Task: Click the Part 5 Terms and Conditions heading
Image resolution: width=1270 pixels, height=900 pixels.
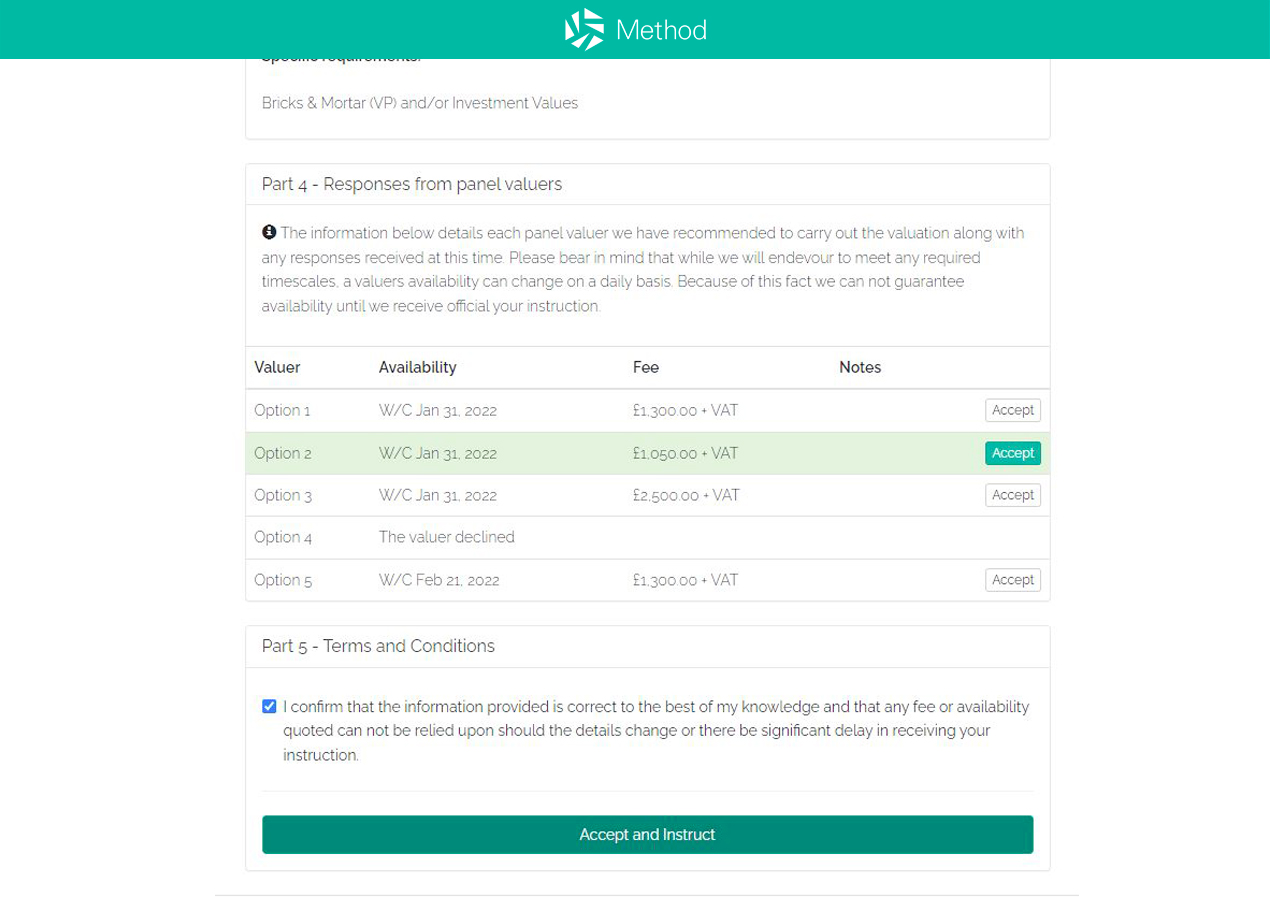Action: pyautogui.click(x=378, y=646)
